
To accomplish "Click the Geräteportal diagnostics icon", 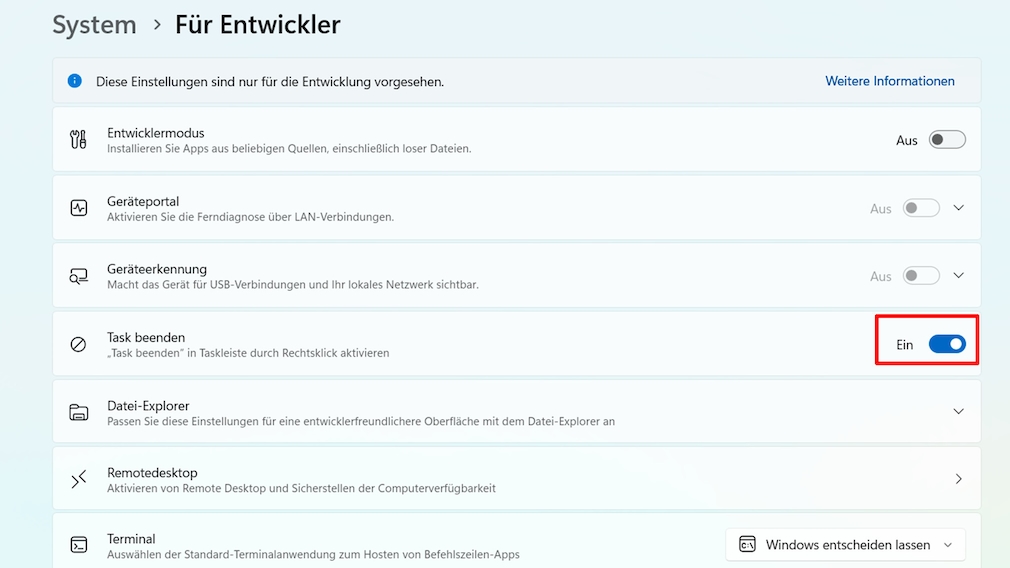I will (x=78, y=208).
